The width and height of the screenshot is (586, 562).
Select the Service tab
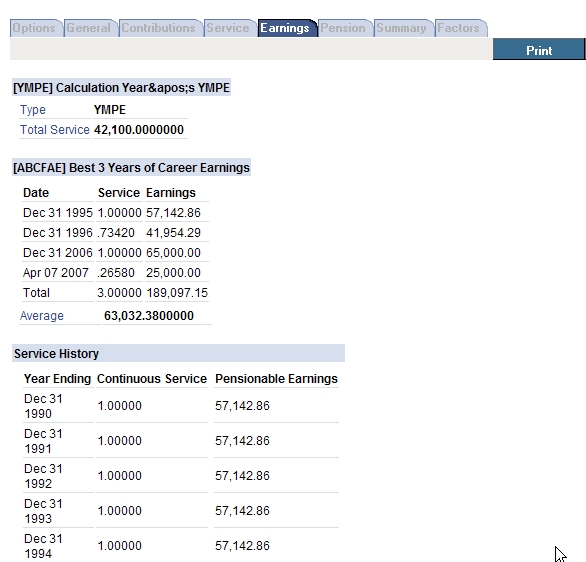point(230,28)
